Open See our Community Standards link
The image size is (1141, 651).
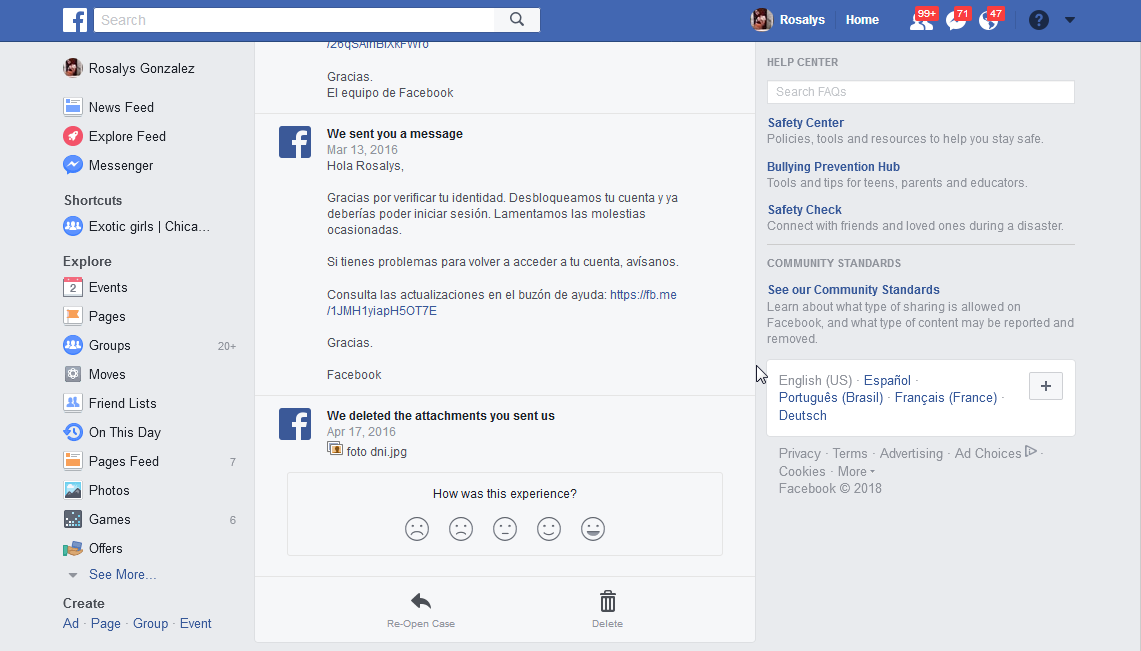point(853,289)
